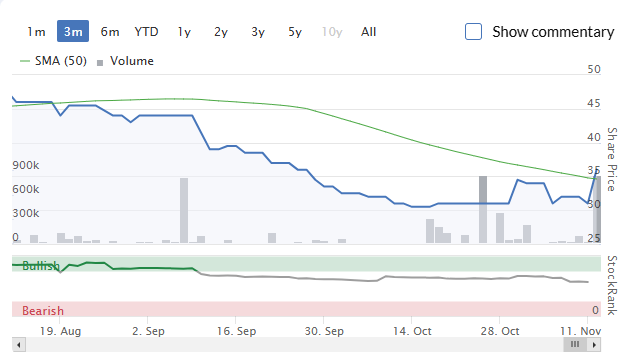Show All available price history

click(369, 31)
